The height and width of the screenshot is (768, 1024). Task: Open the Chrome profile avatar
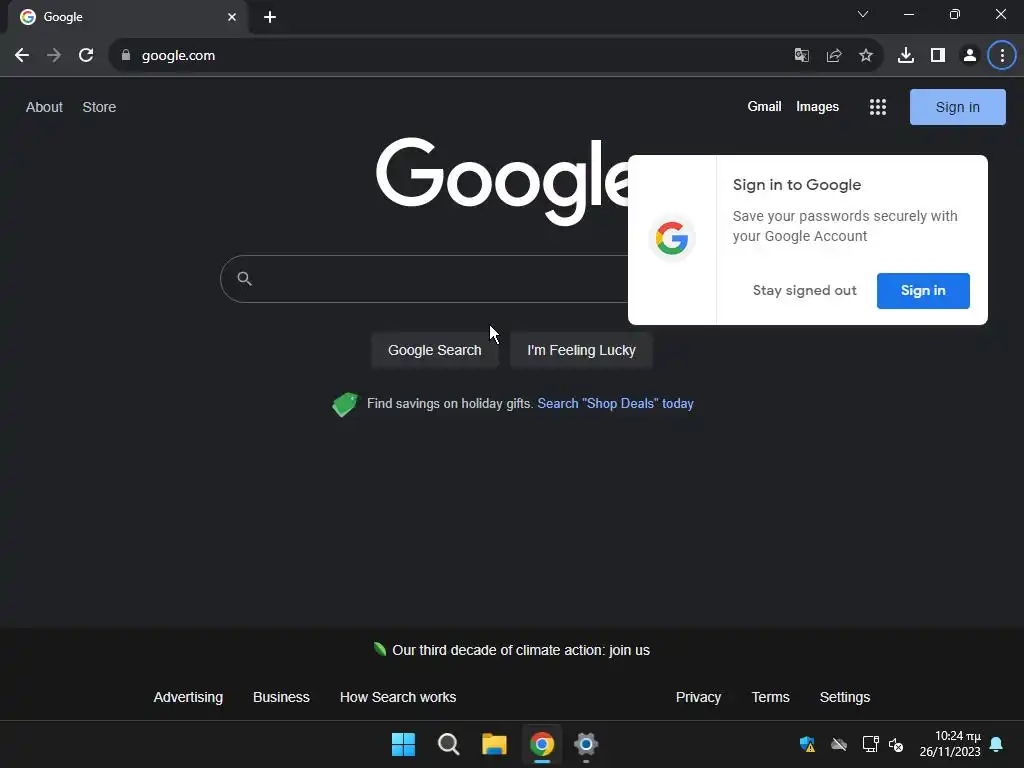point(970,56)
